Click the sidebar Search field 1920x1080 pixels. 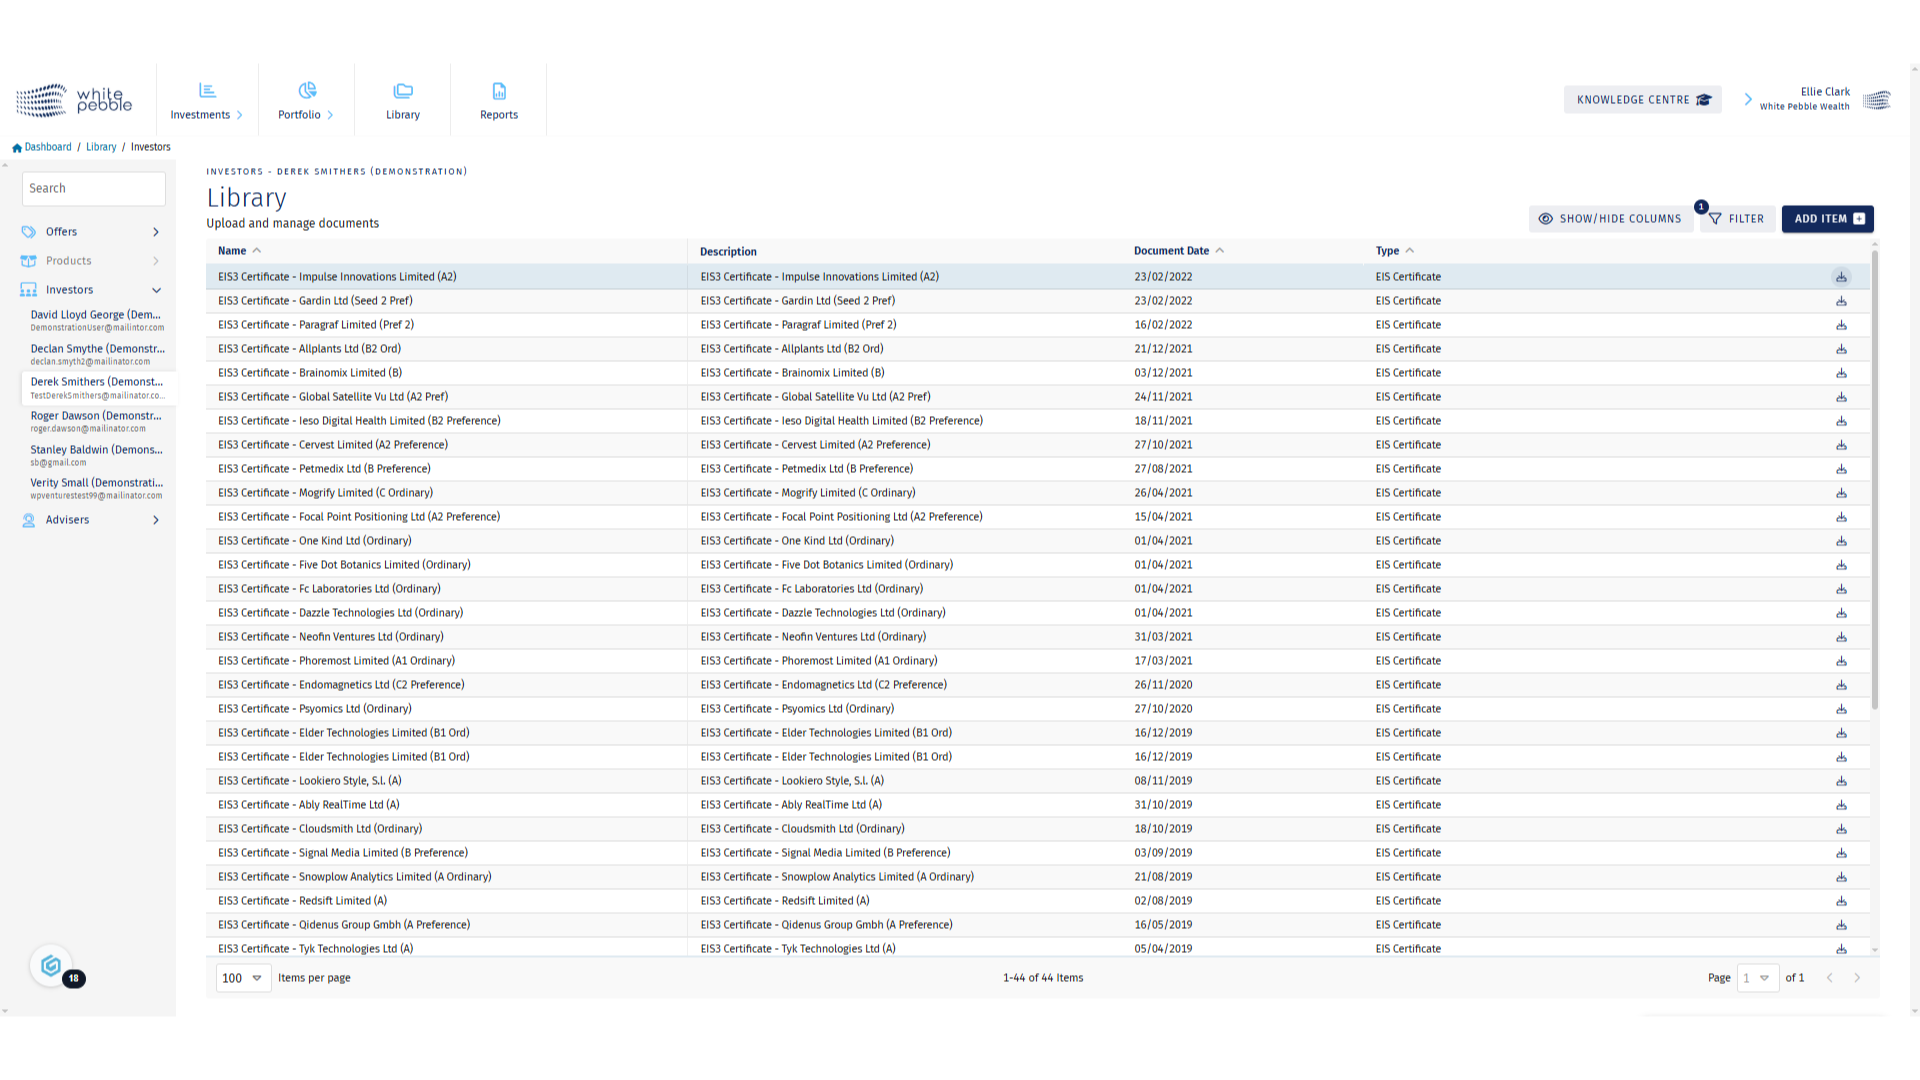[x=93, y=188]
